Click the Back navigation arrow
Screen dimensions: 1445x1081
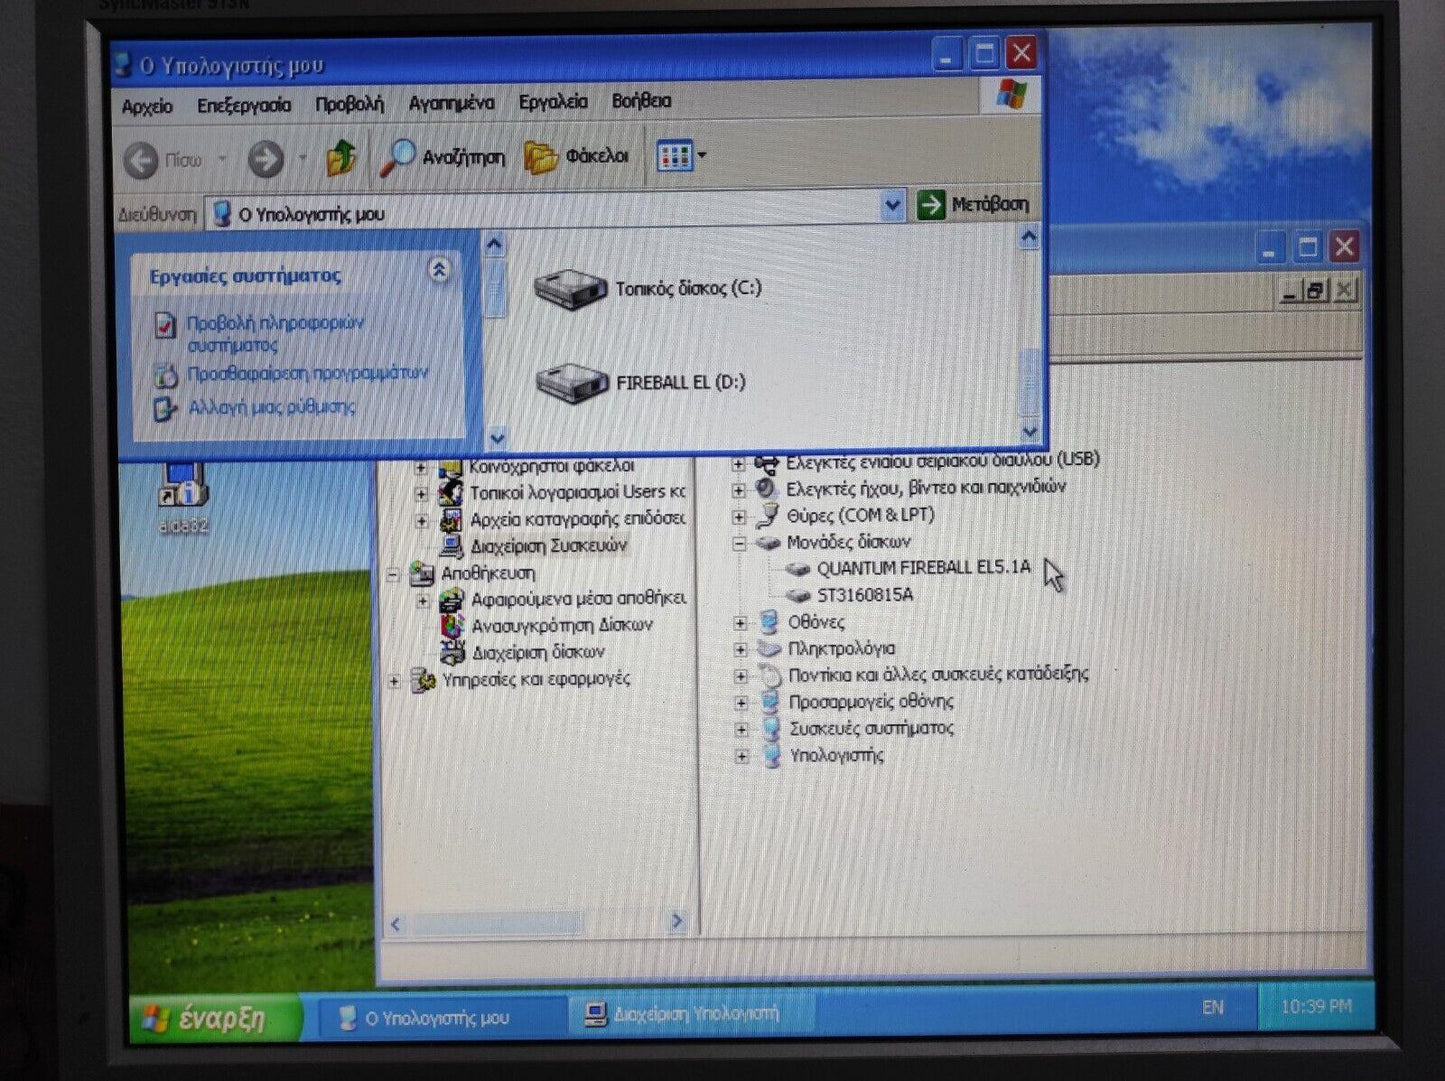point(143,160)
